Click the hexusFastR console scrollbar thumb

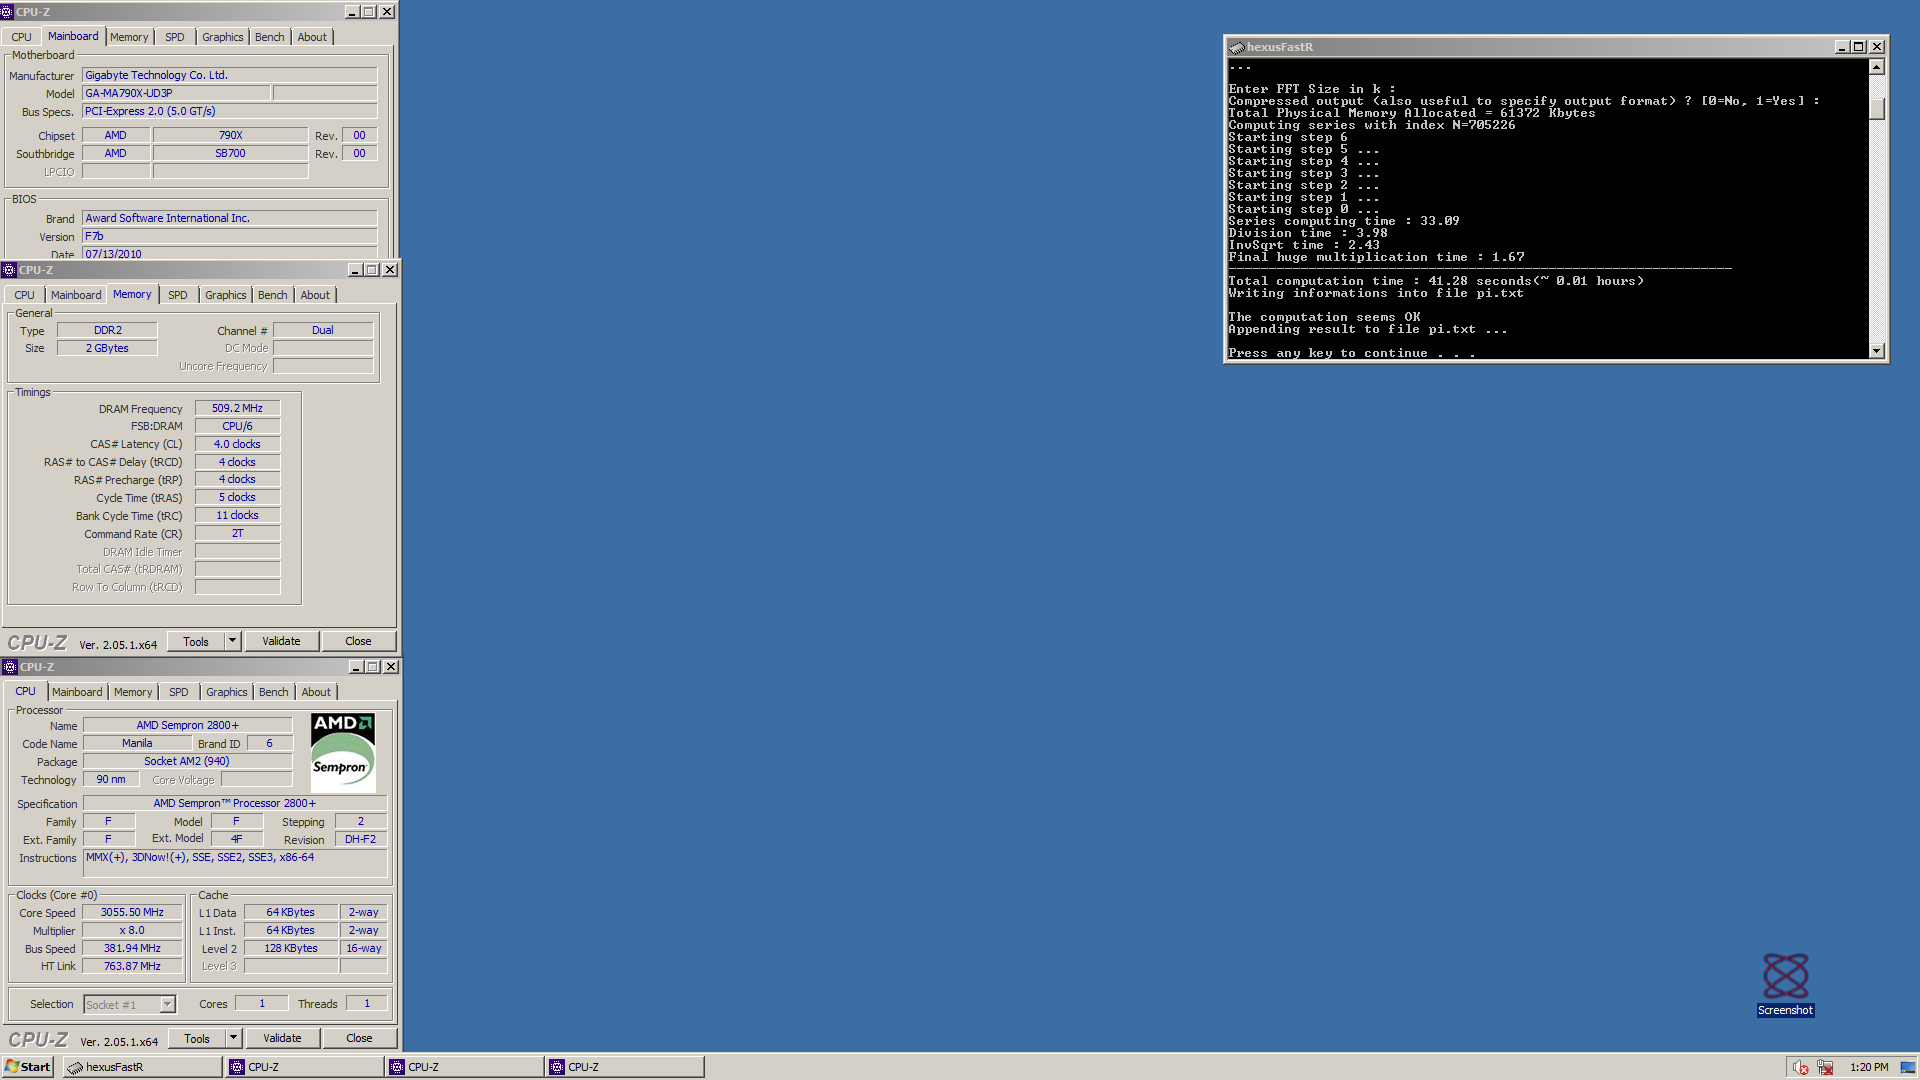pos(1877,109)
